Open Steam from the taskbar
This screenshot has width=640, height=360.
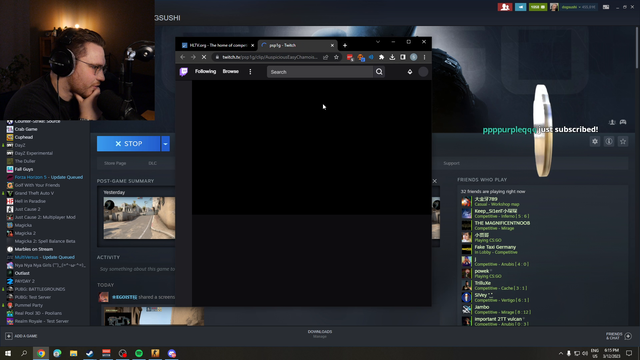(90, 353)
